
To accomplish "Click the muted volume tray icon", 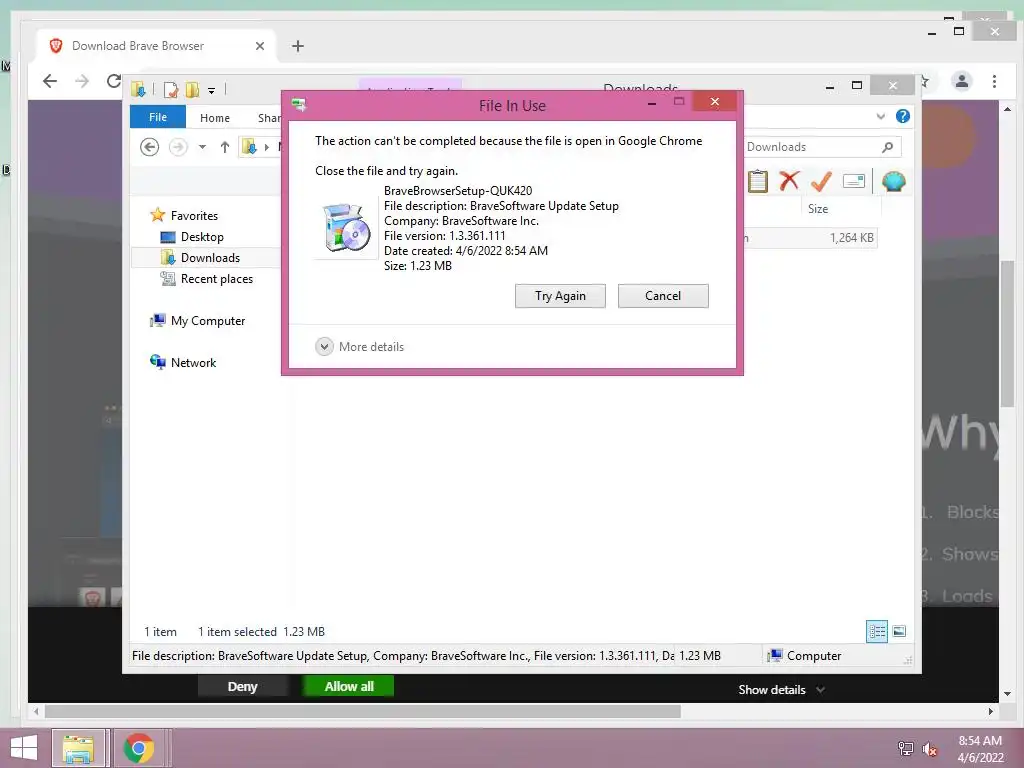I will pos(929,749).
